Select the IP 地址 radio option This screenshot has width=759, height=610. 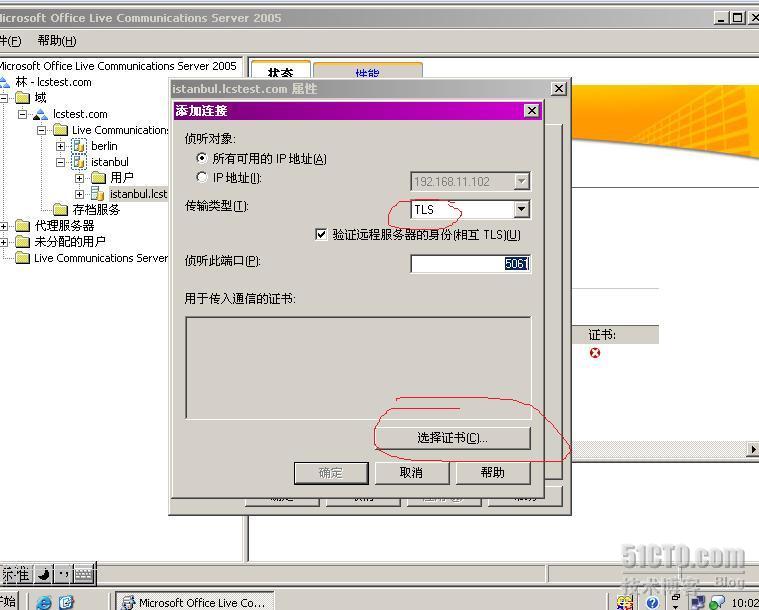tap(201, 177)
